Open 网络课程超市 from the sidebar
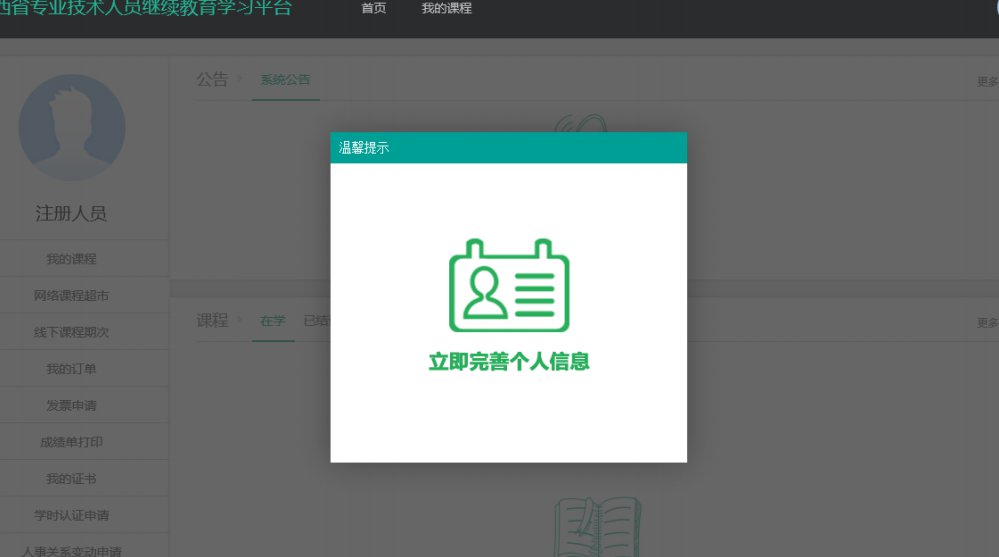The width and height of the screenshot is (999, 557). [x=71, y=296]
